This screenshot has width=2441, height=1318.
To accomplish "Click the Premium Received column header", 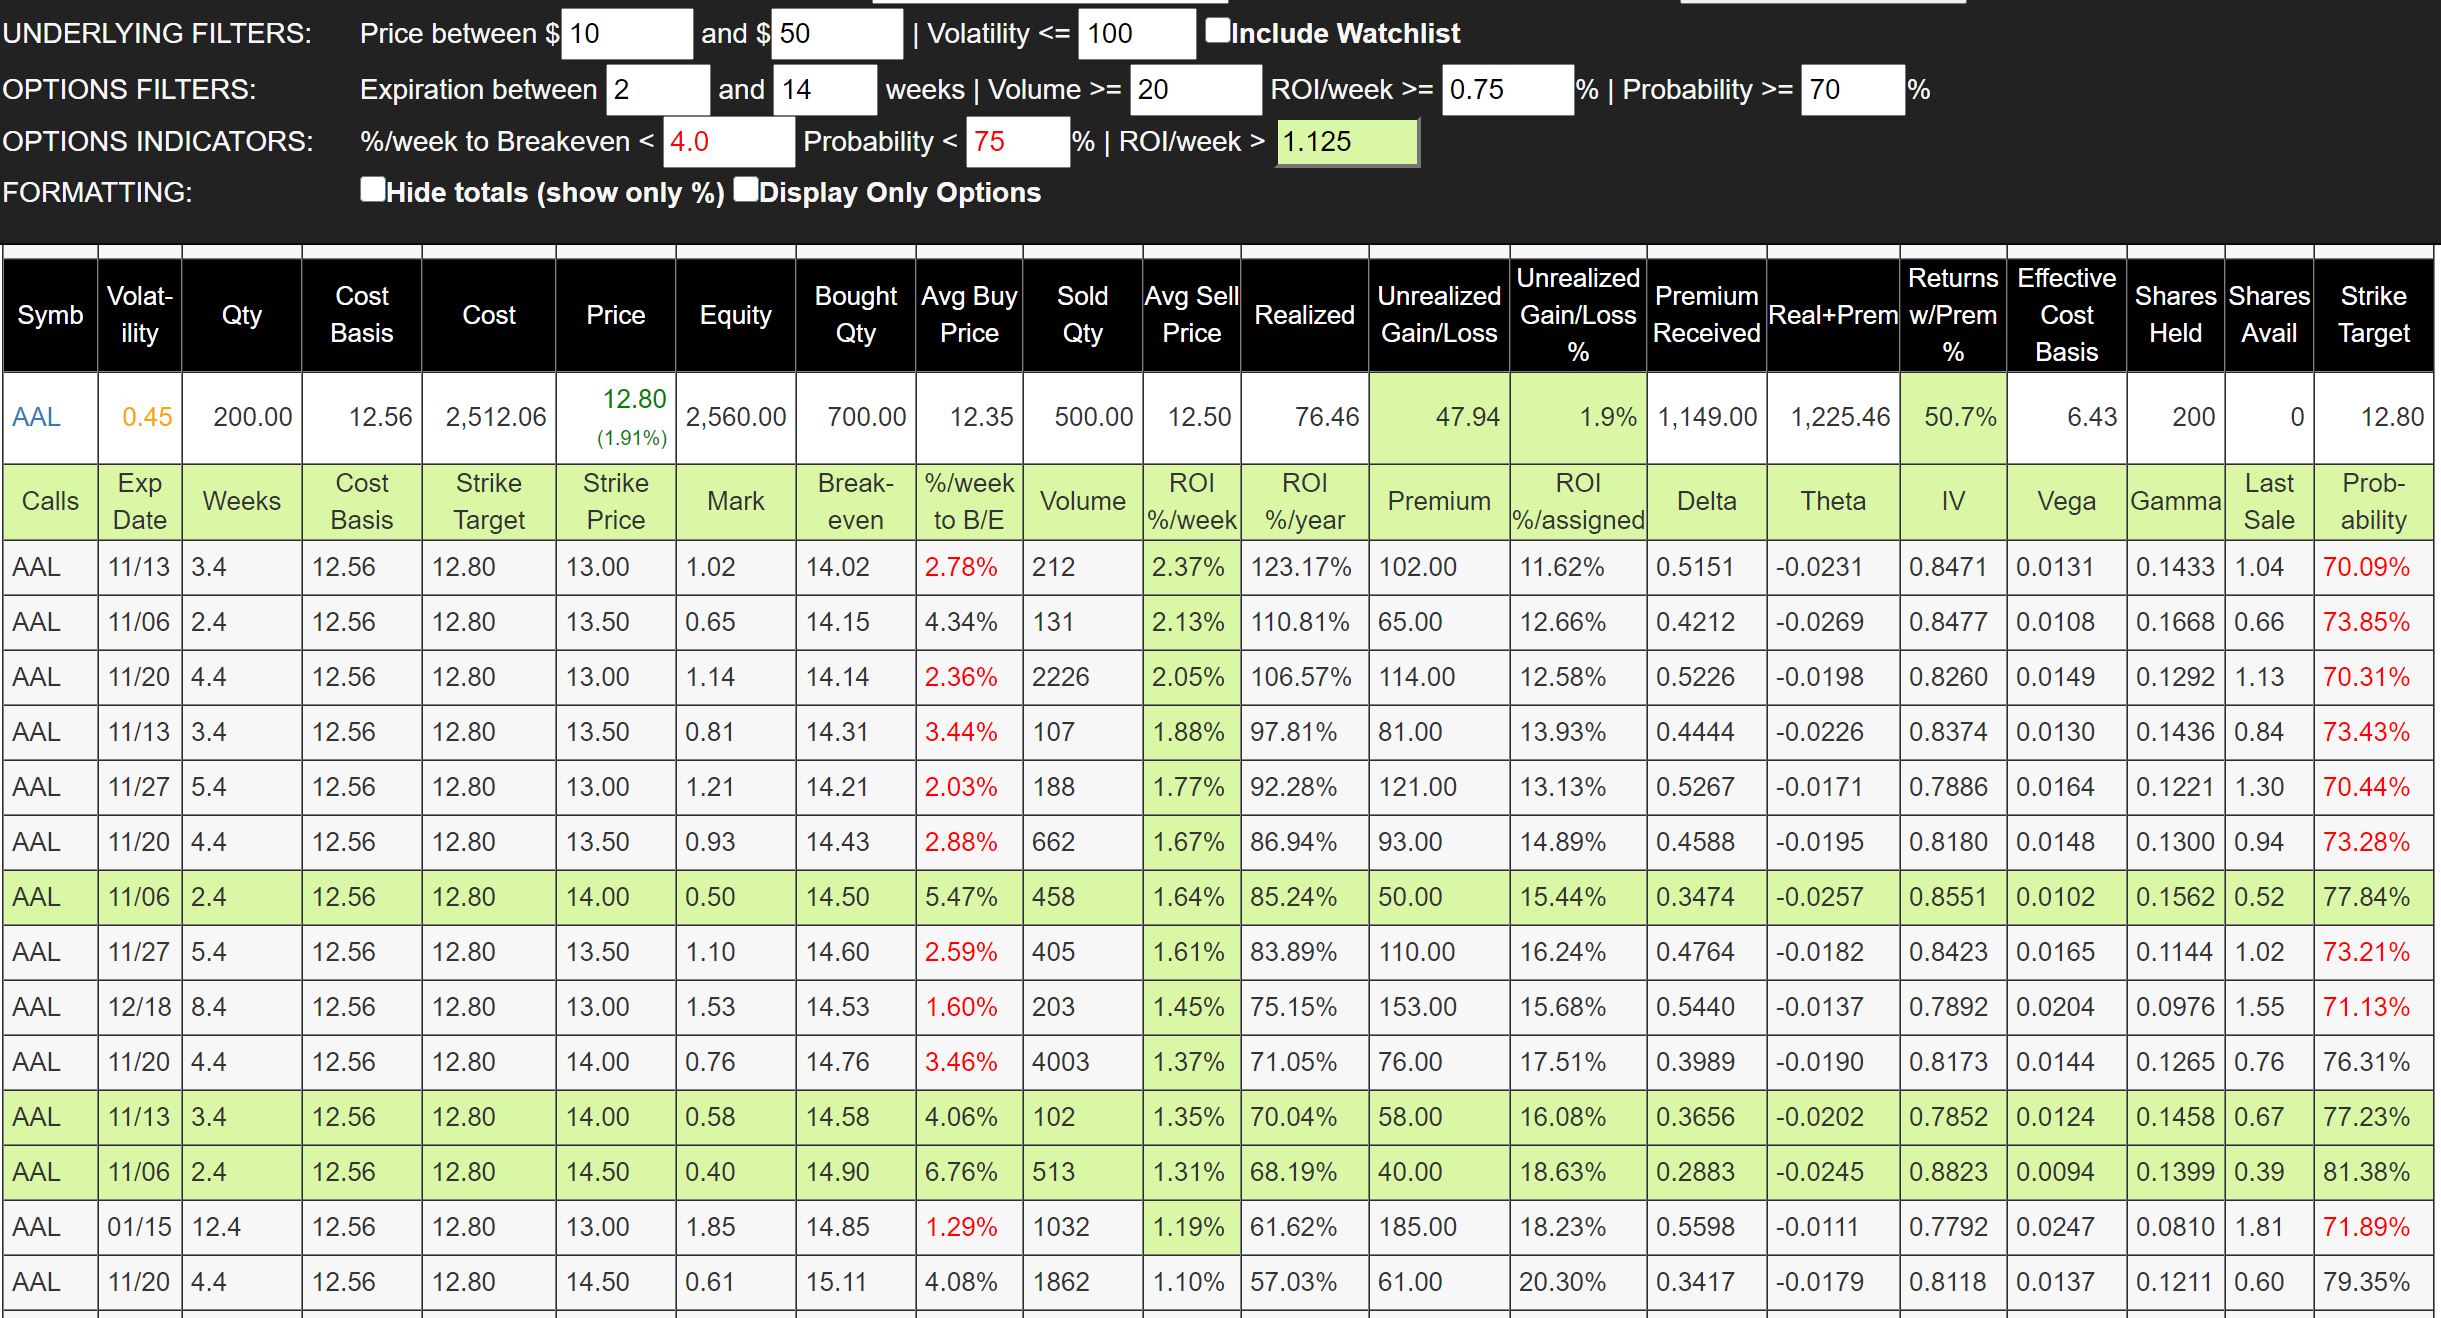I will point(1706,315).
